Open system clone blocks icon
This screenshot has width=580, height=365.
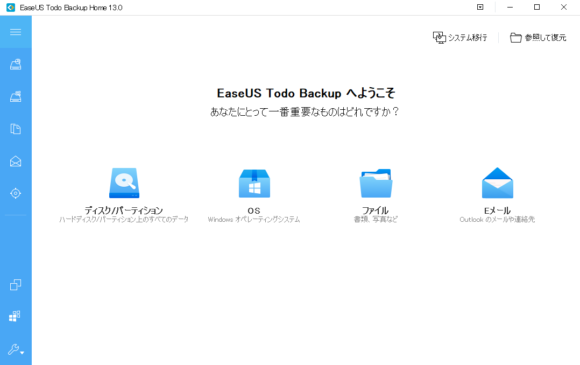(15, 316)
